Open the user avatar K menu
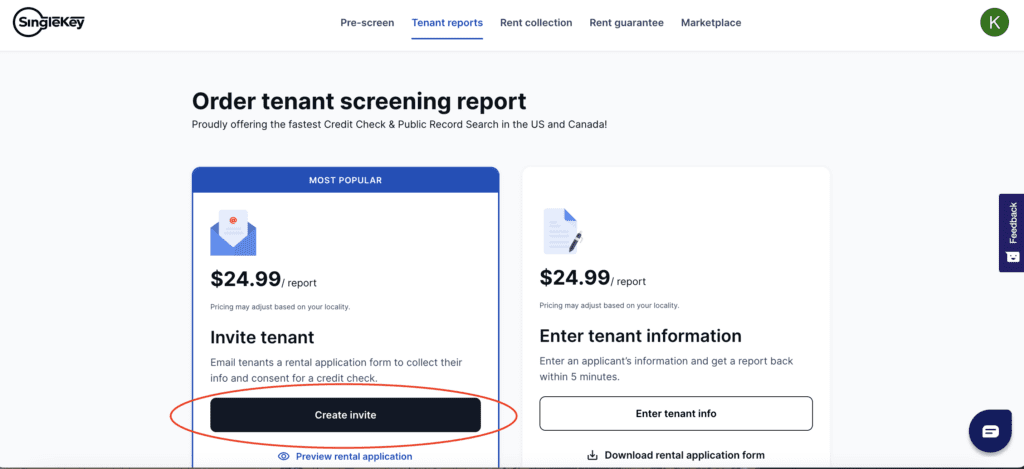The height and width of the screenshot is (469, 1024). pyautogui.click(x=993, y=22)
